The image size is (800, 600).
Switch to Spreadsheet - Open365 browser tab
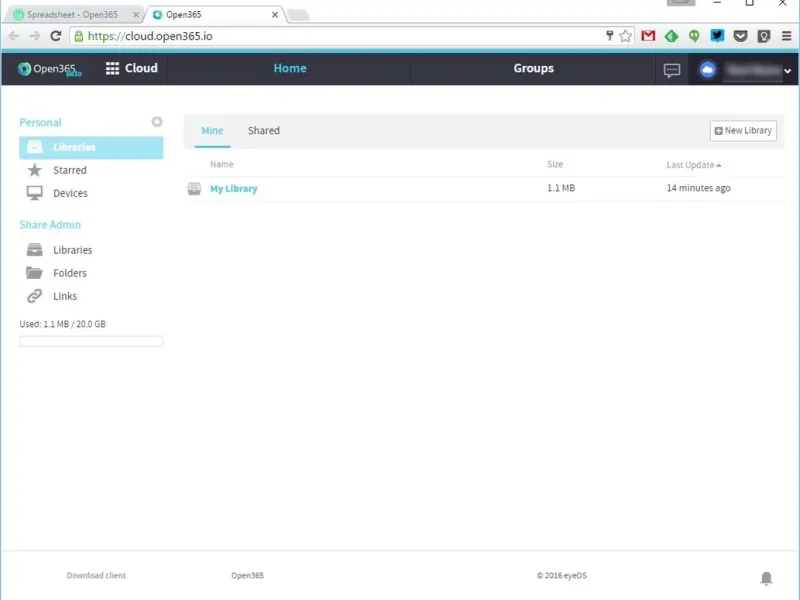[x=72, y=15]
